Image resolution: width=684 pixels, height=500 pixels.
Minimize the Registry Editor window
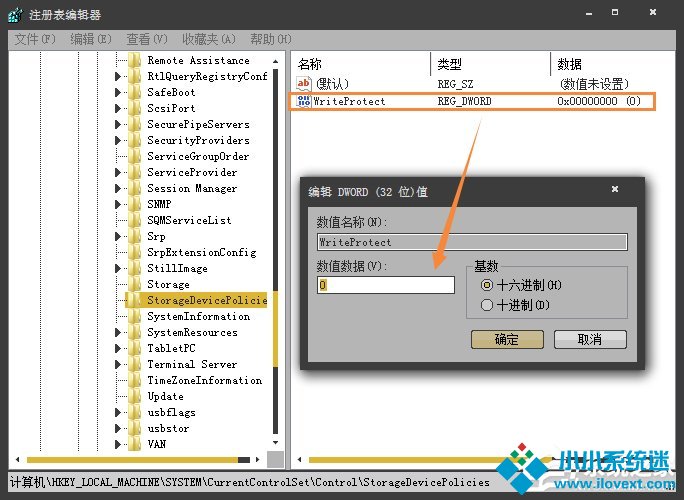click(x=589, y=13)
